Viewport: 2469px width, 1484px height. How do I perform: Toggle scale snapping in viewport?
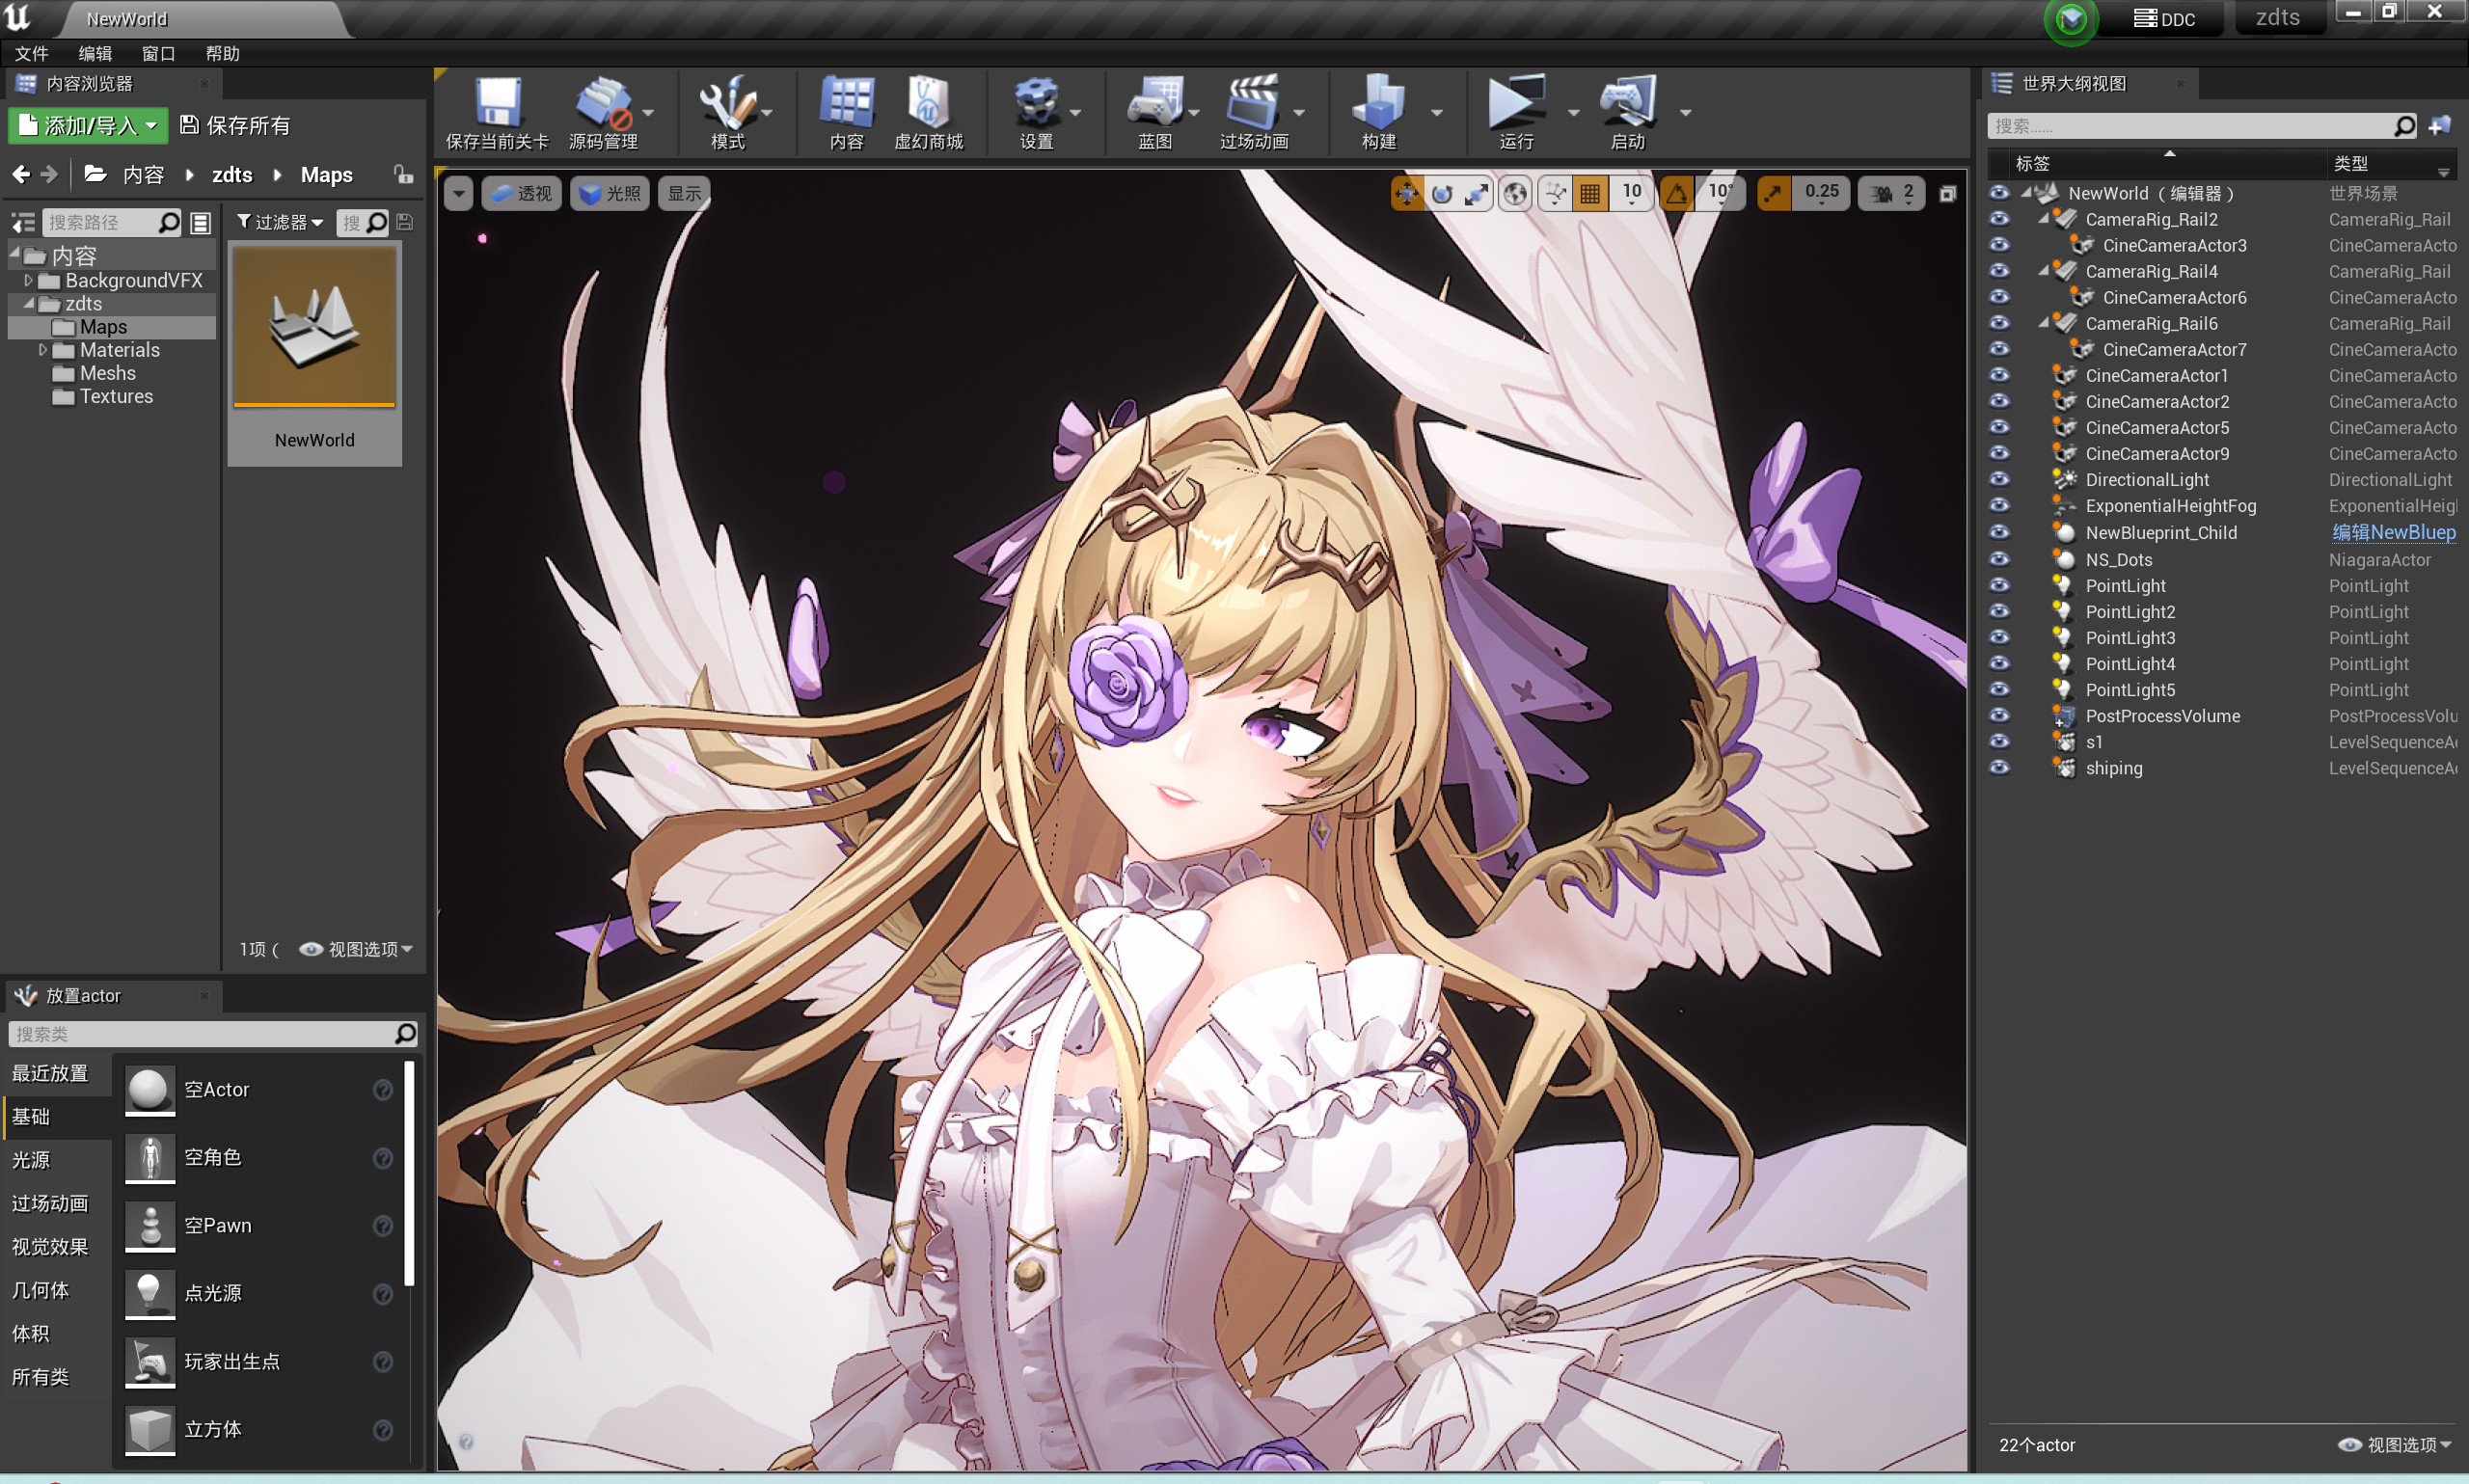[1772, 193]
